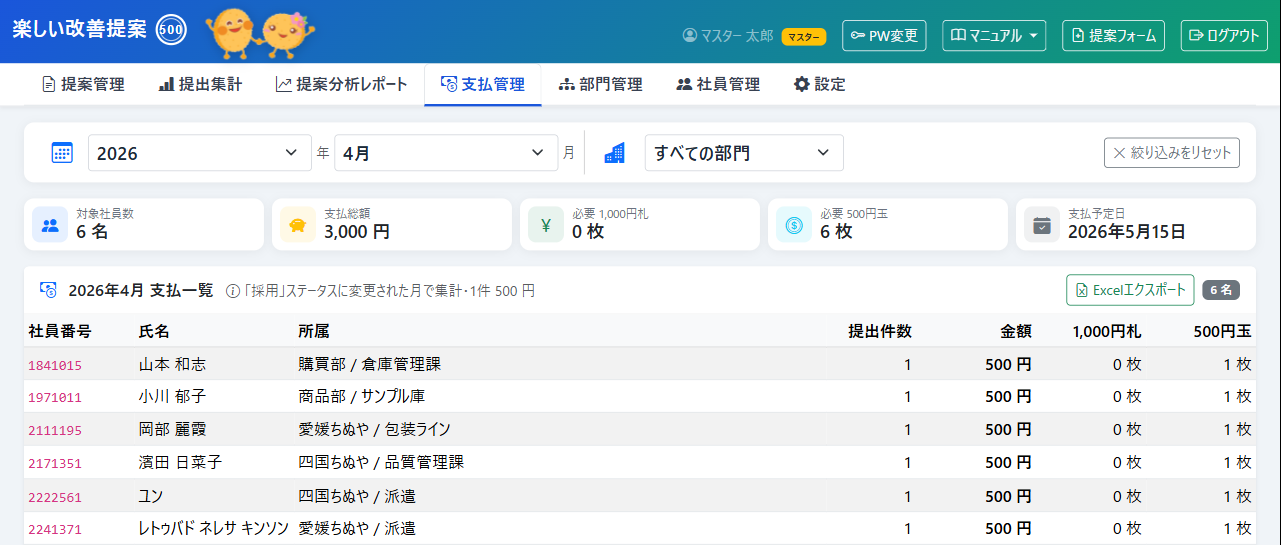Open the 社員管理 tab

click(718, 84)
